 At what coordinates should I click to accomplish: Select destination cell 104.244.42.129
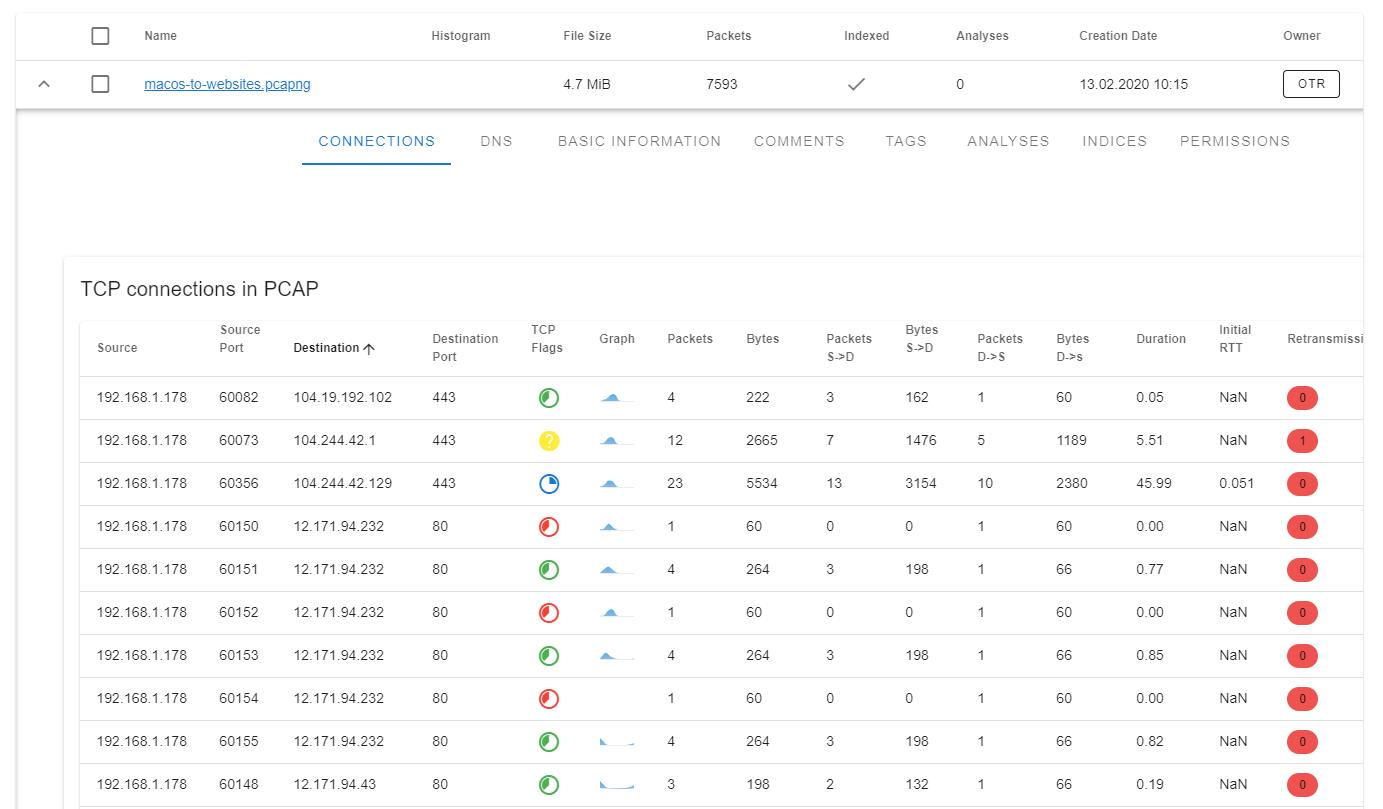click(x=343, y=484)
